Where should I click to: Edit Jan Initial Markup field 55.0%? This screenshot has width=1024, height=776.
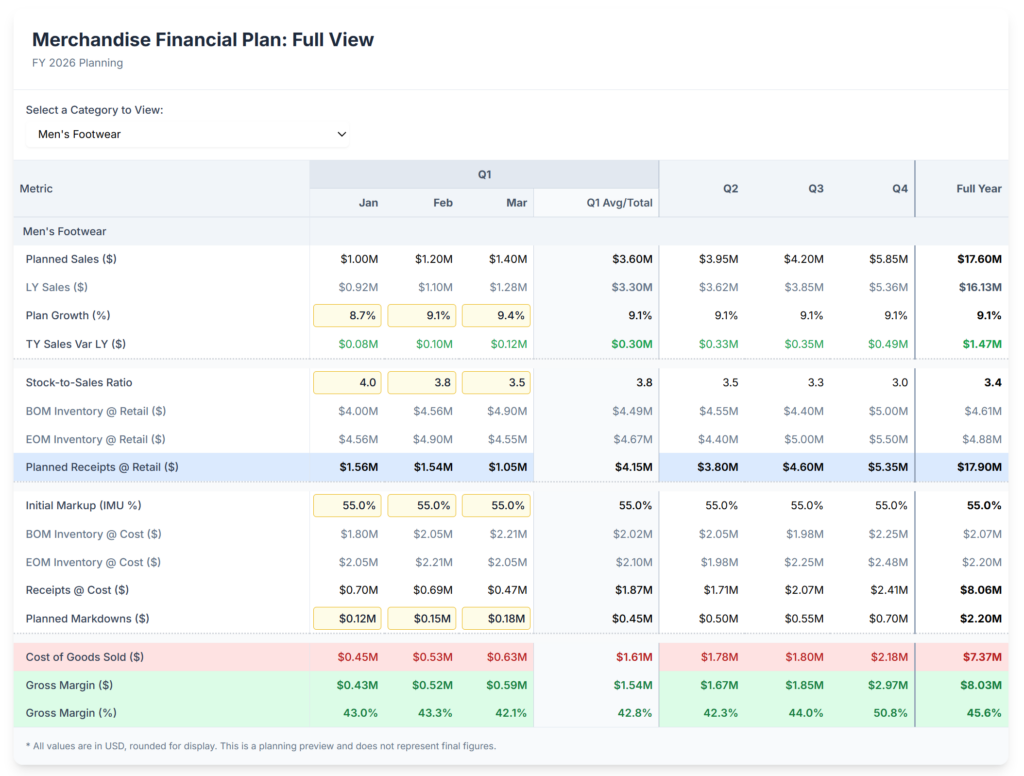pos(347,506)
